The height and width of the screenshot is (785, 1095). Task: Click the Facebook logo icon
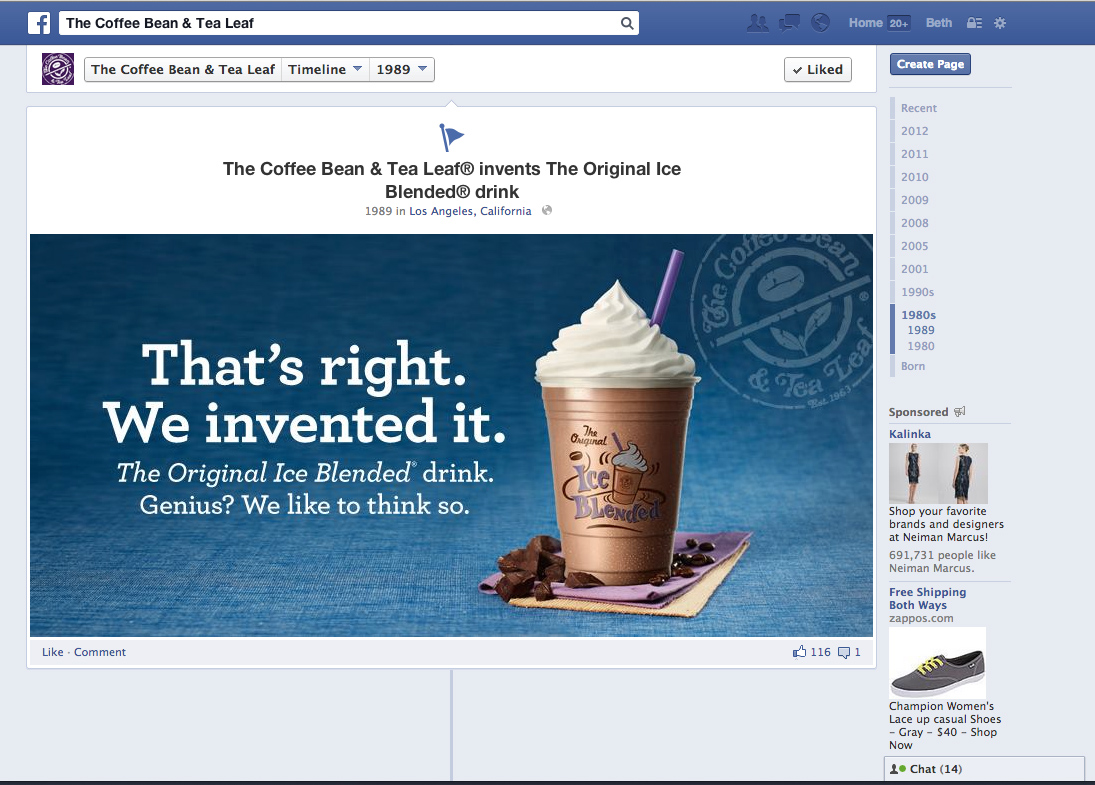click(x=39, y=23)
